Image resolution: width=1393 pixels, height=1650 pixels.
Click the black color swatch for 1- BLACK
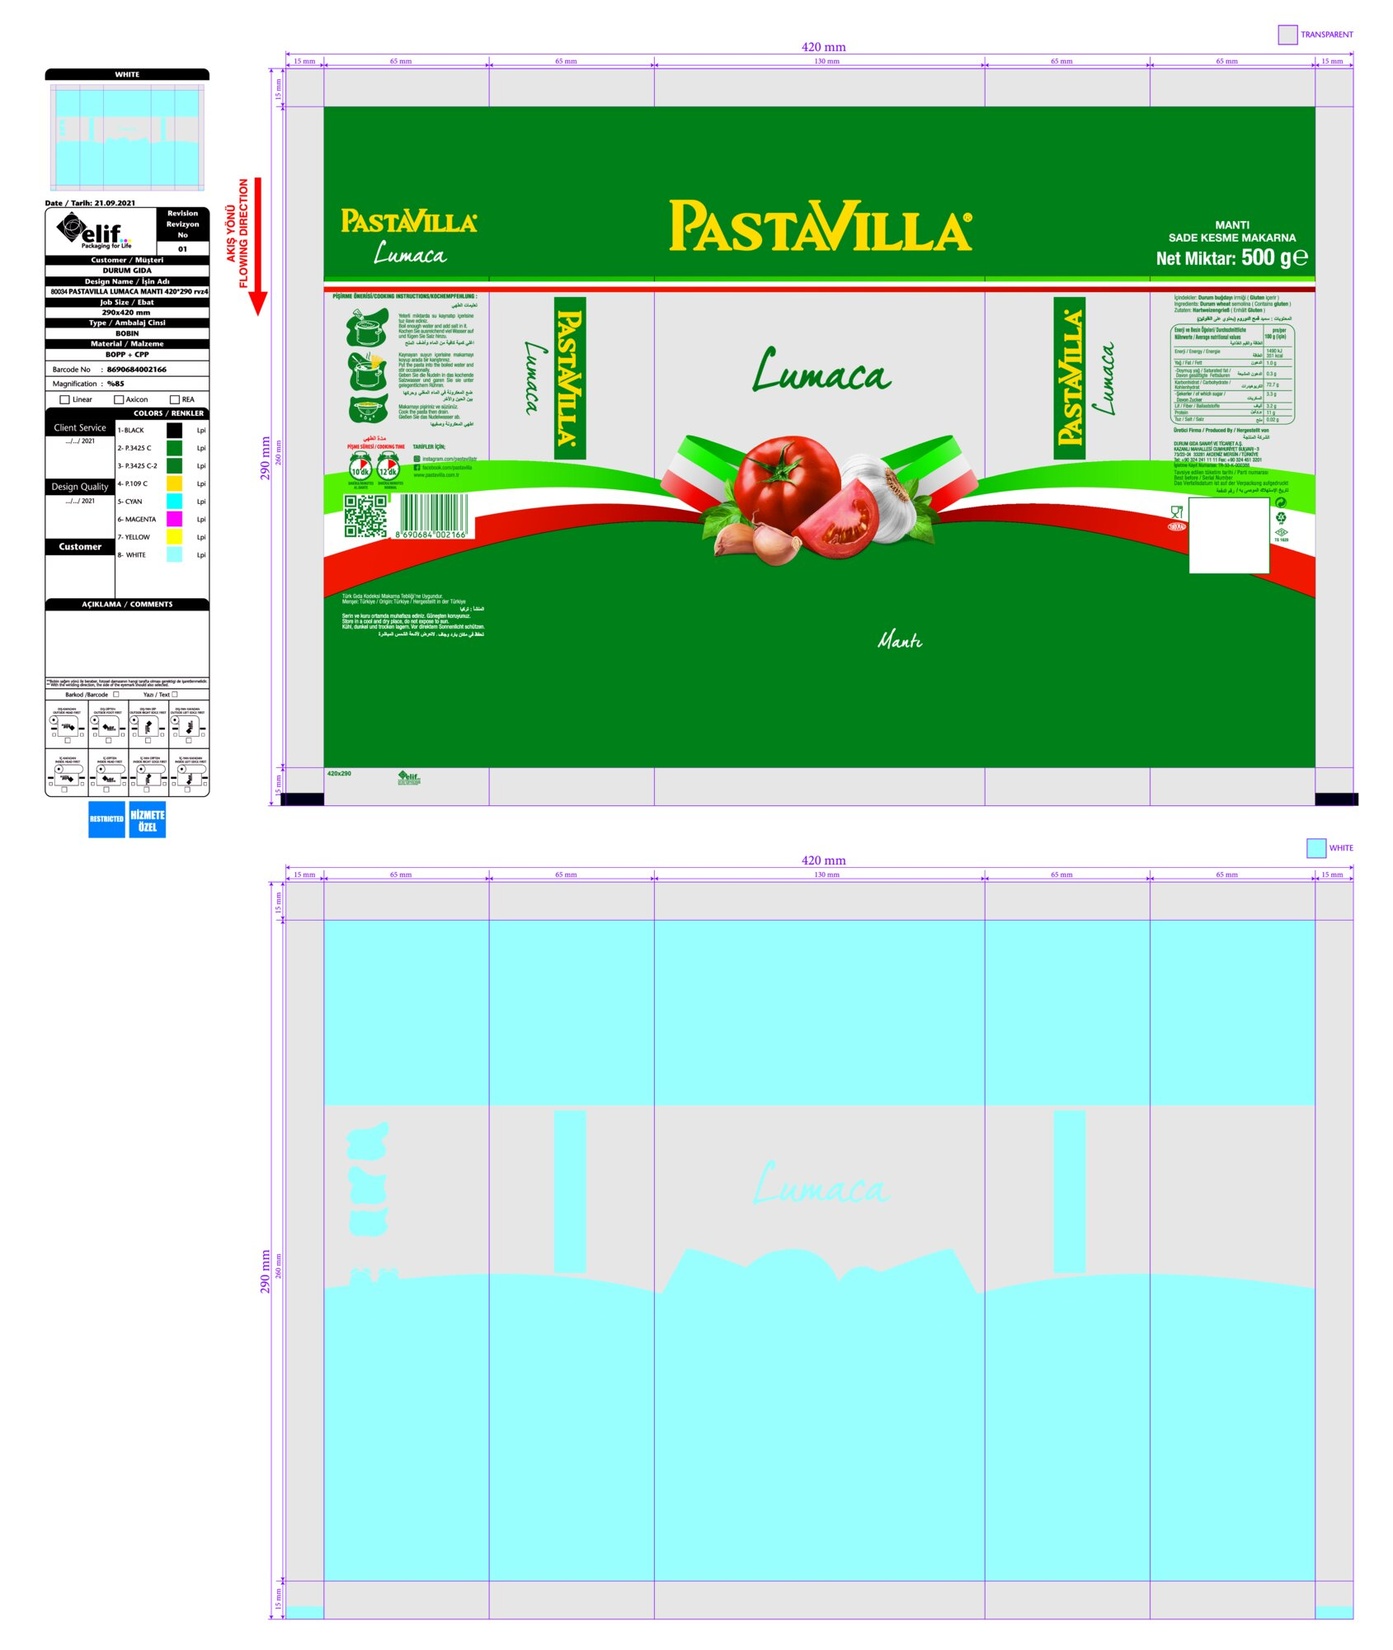tap(174, 430)
